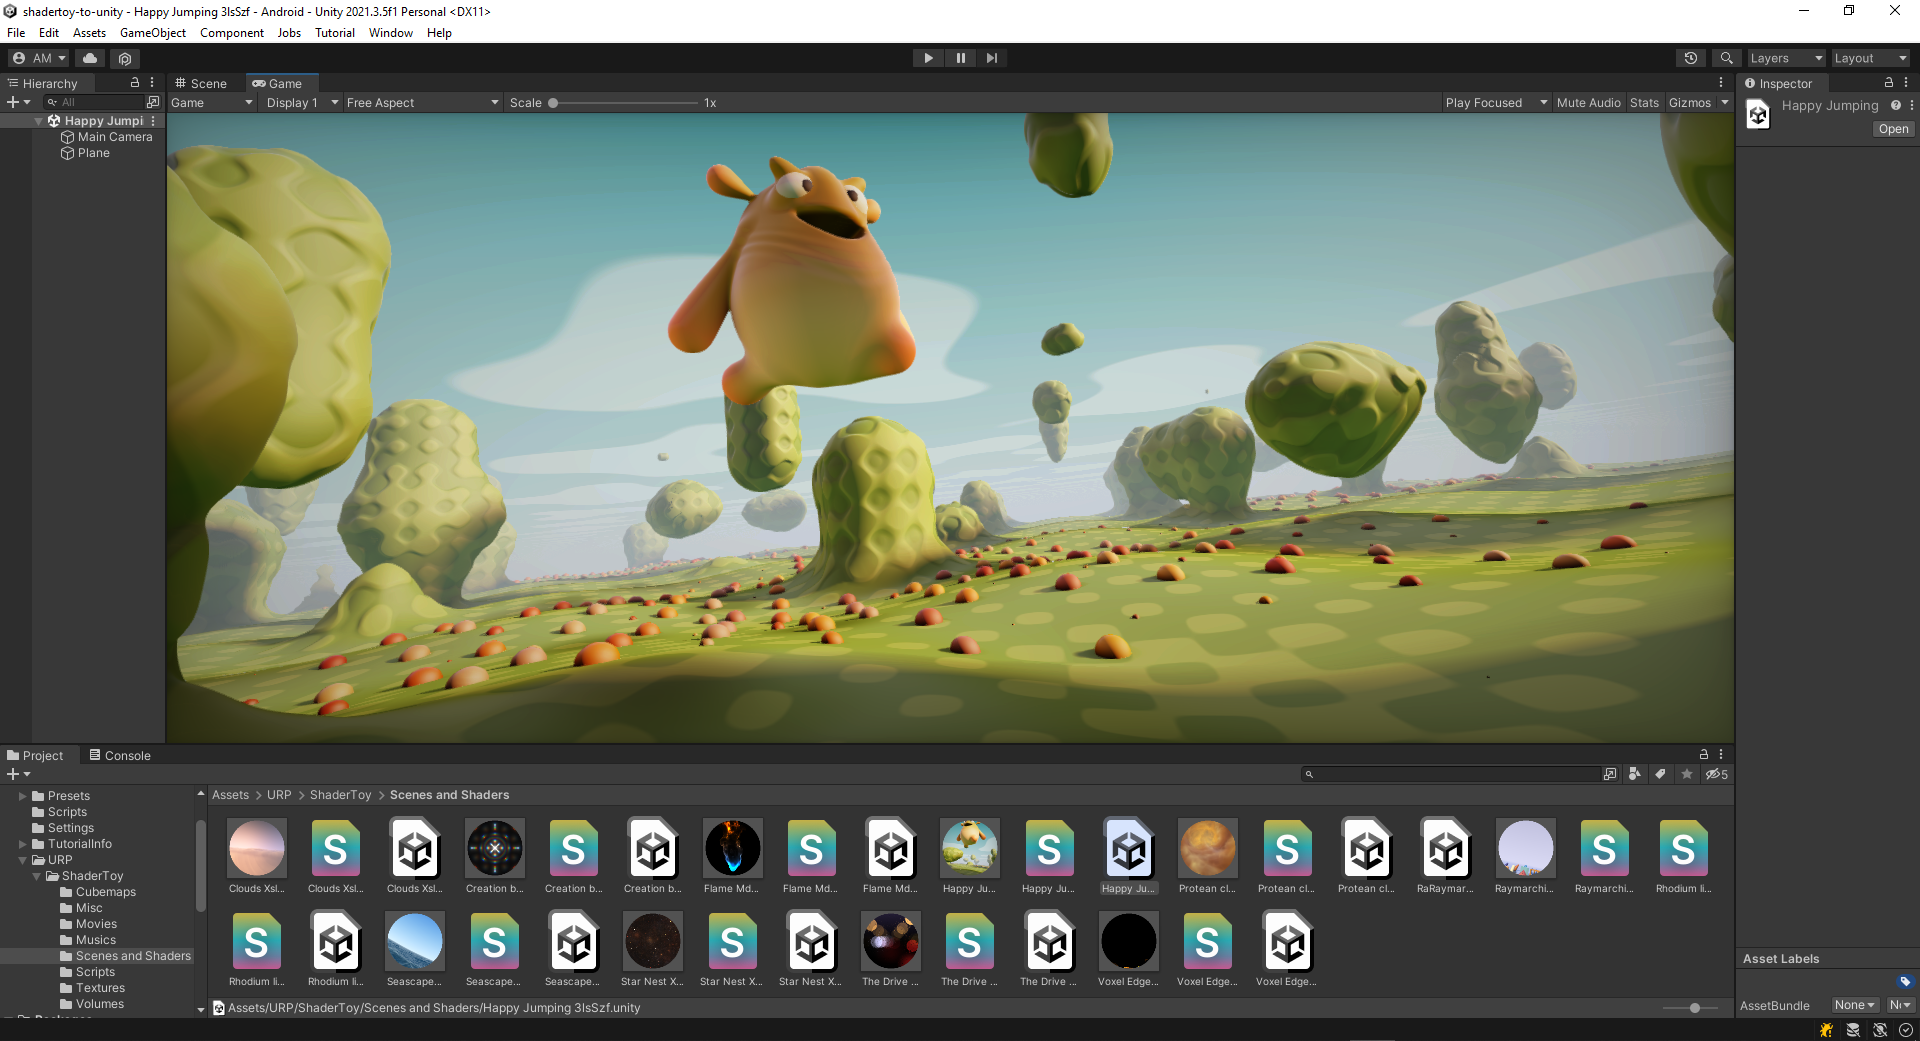Open the Display 1 dropdown
This screenshot has width=1920, height=1041.
pyautogui.click(x=299, y=103)
